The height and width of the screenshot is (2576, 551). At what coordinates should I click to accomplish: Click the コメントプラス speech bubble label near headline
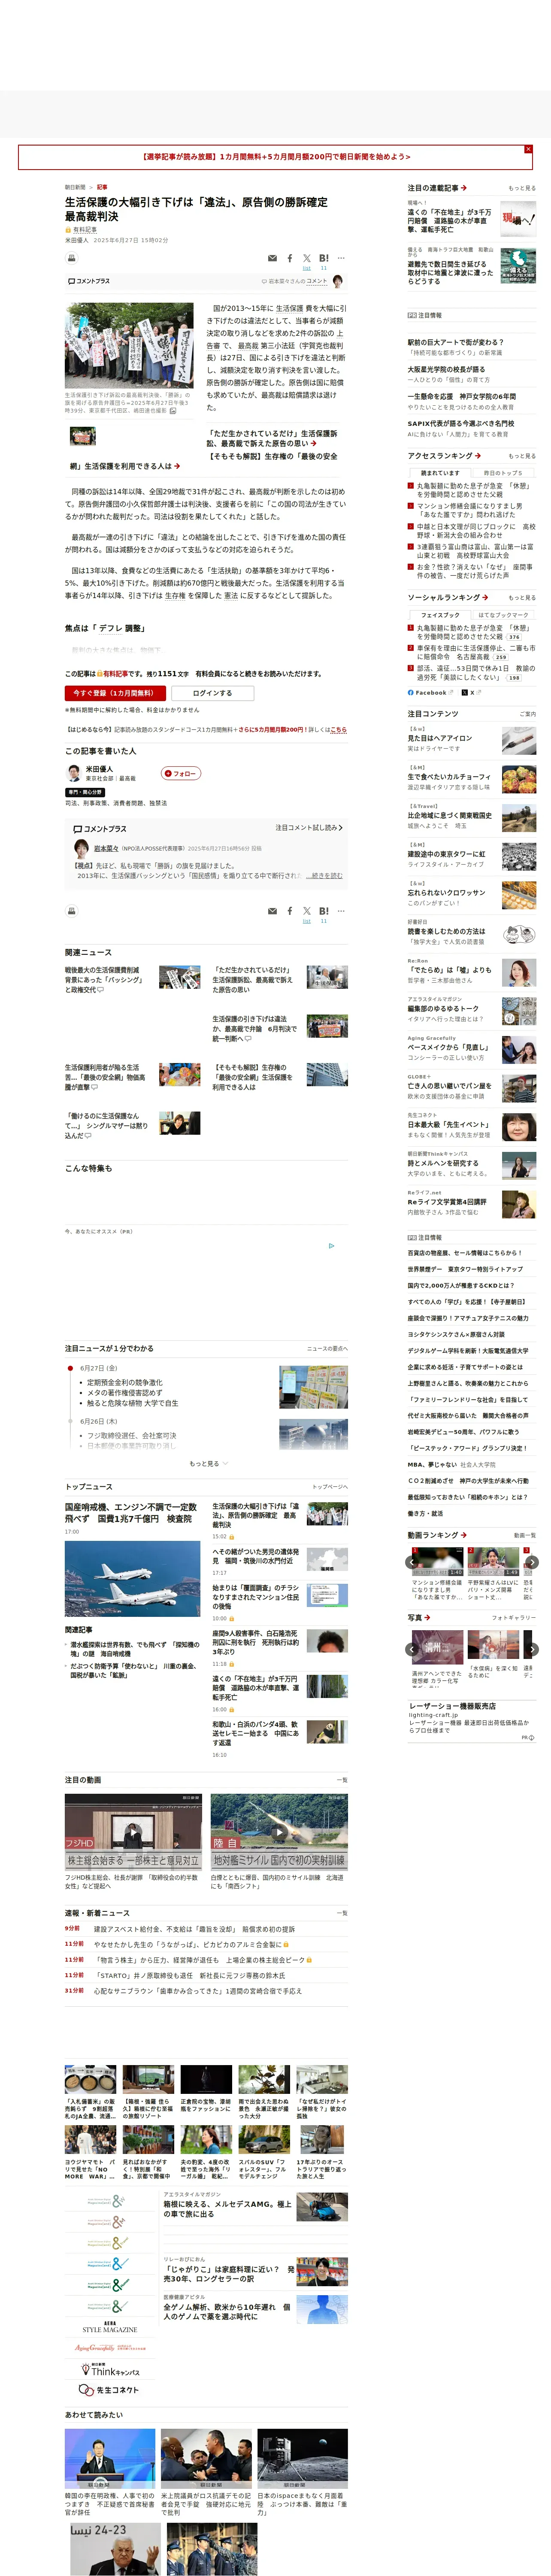pyautogui.click(x=89, y=281)
